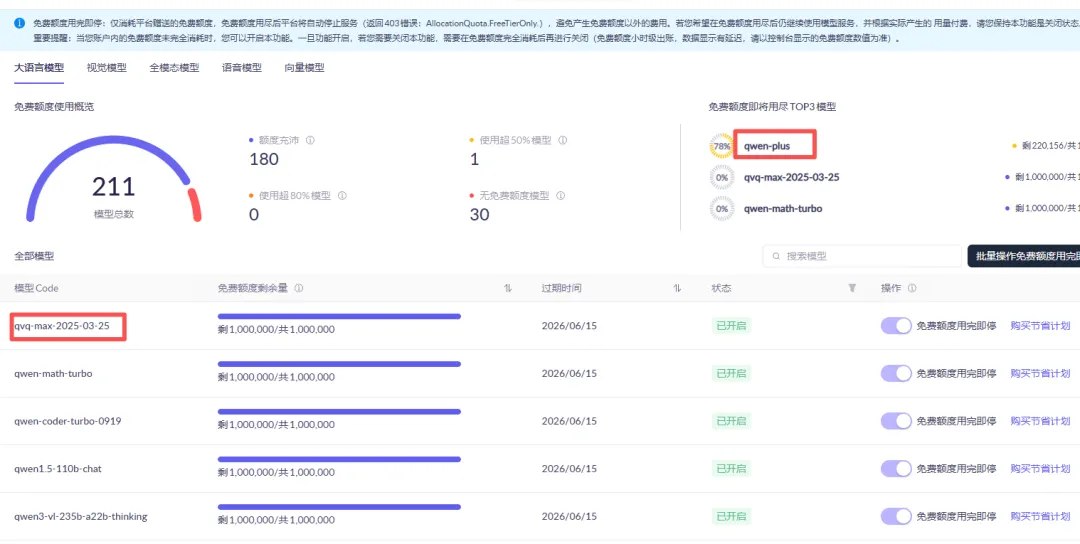This screenshot has width=1080, height=544.
Task: Click the qwen-plus entry in TOP3 list
Action: 767,146
